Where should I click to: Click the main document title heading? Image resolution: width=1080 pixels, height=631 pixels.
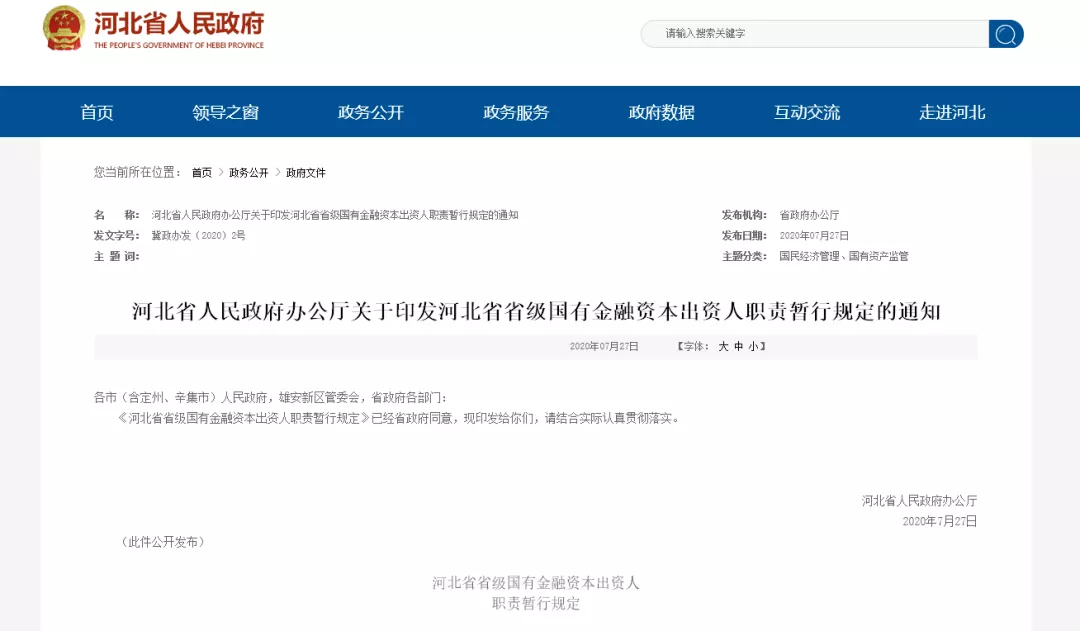[x=536, y=312]
